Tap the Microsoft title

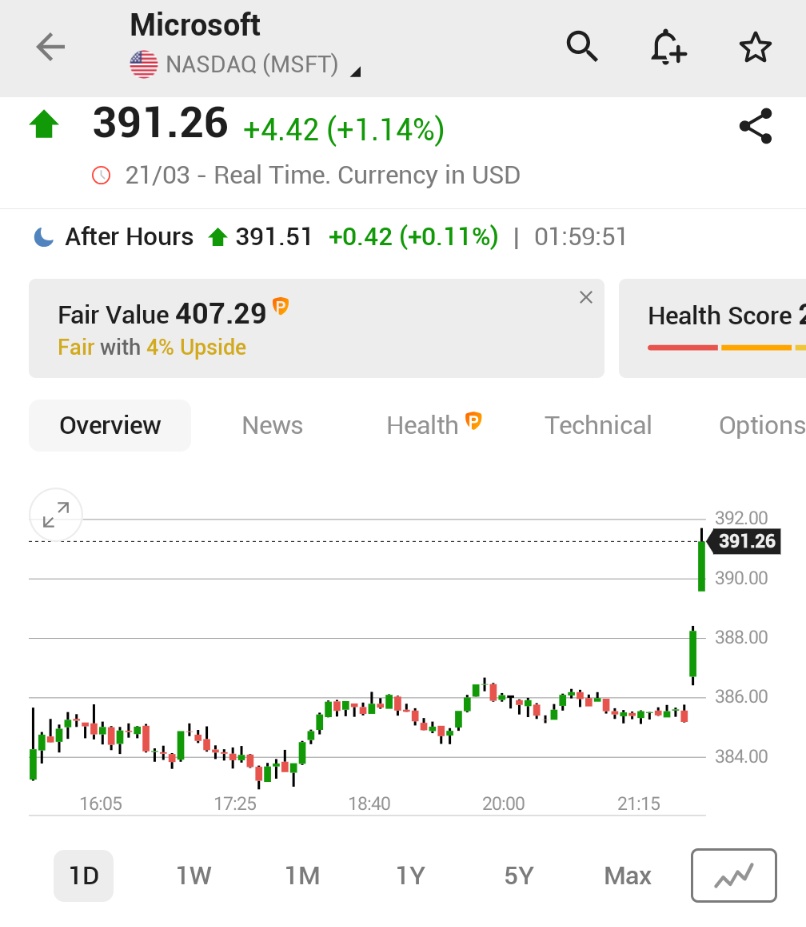195,25
